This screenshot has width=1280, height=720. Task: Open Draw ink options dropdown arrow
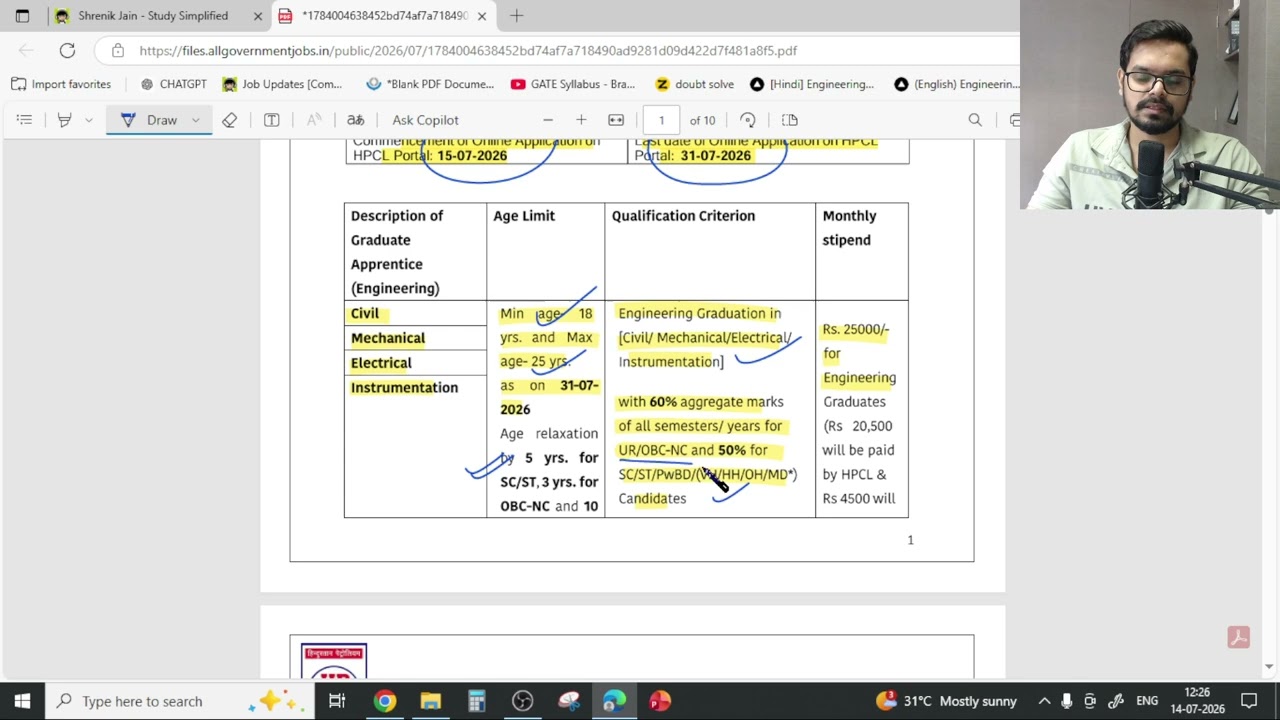[x=195, y=120]
